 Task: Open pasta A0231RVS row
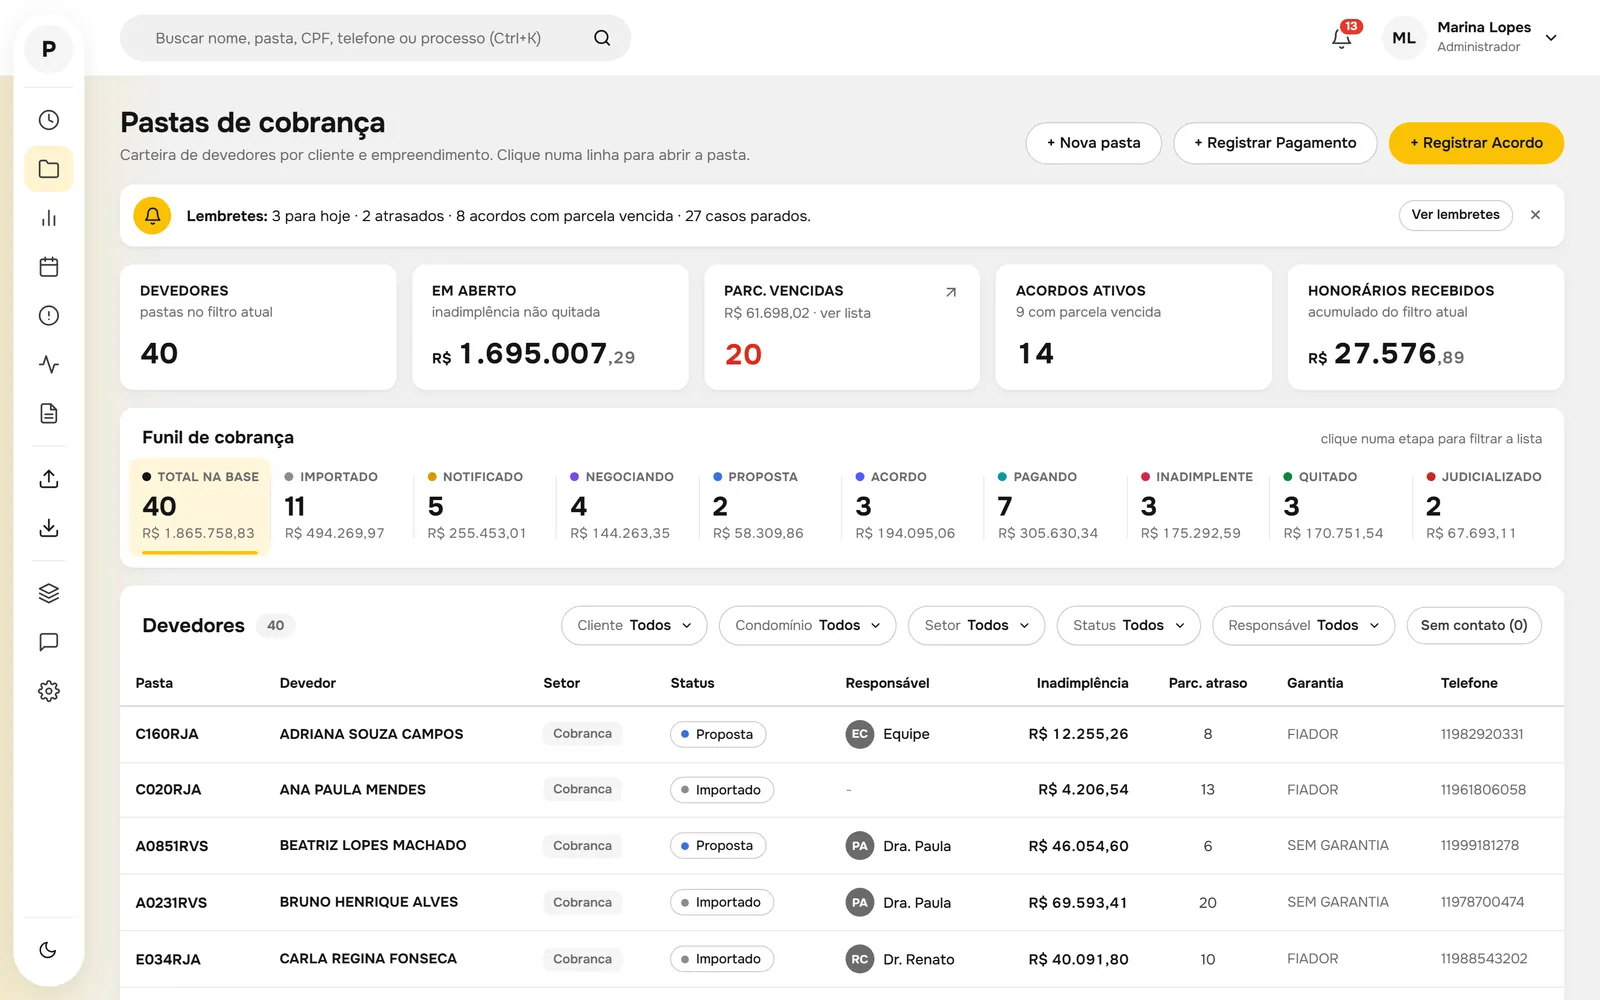(x=842, y=902)
